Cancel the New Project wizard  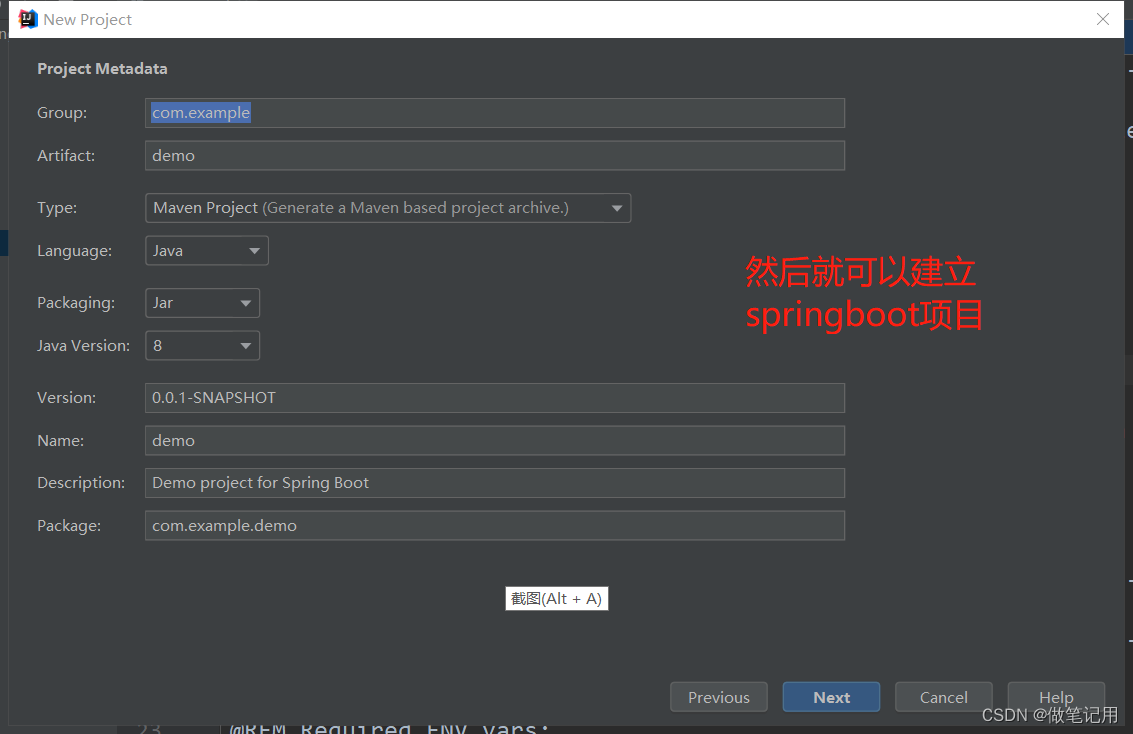[944, 697]
